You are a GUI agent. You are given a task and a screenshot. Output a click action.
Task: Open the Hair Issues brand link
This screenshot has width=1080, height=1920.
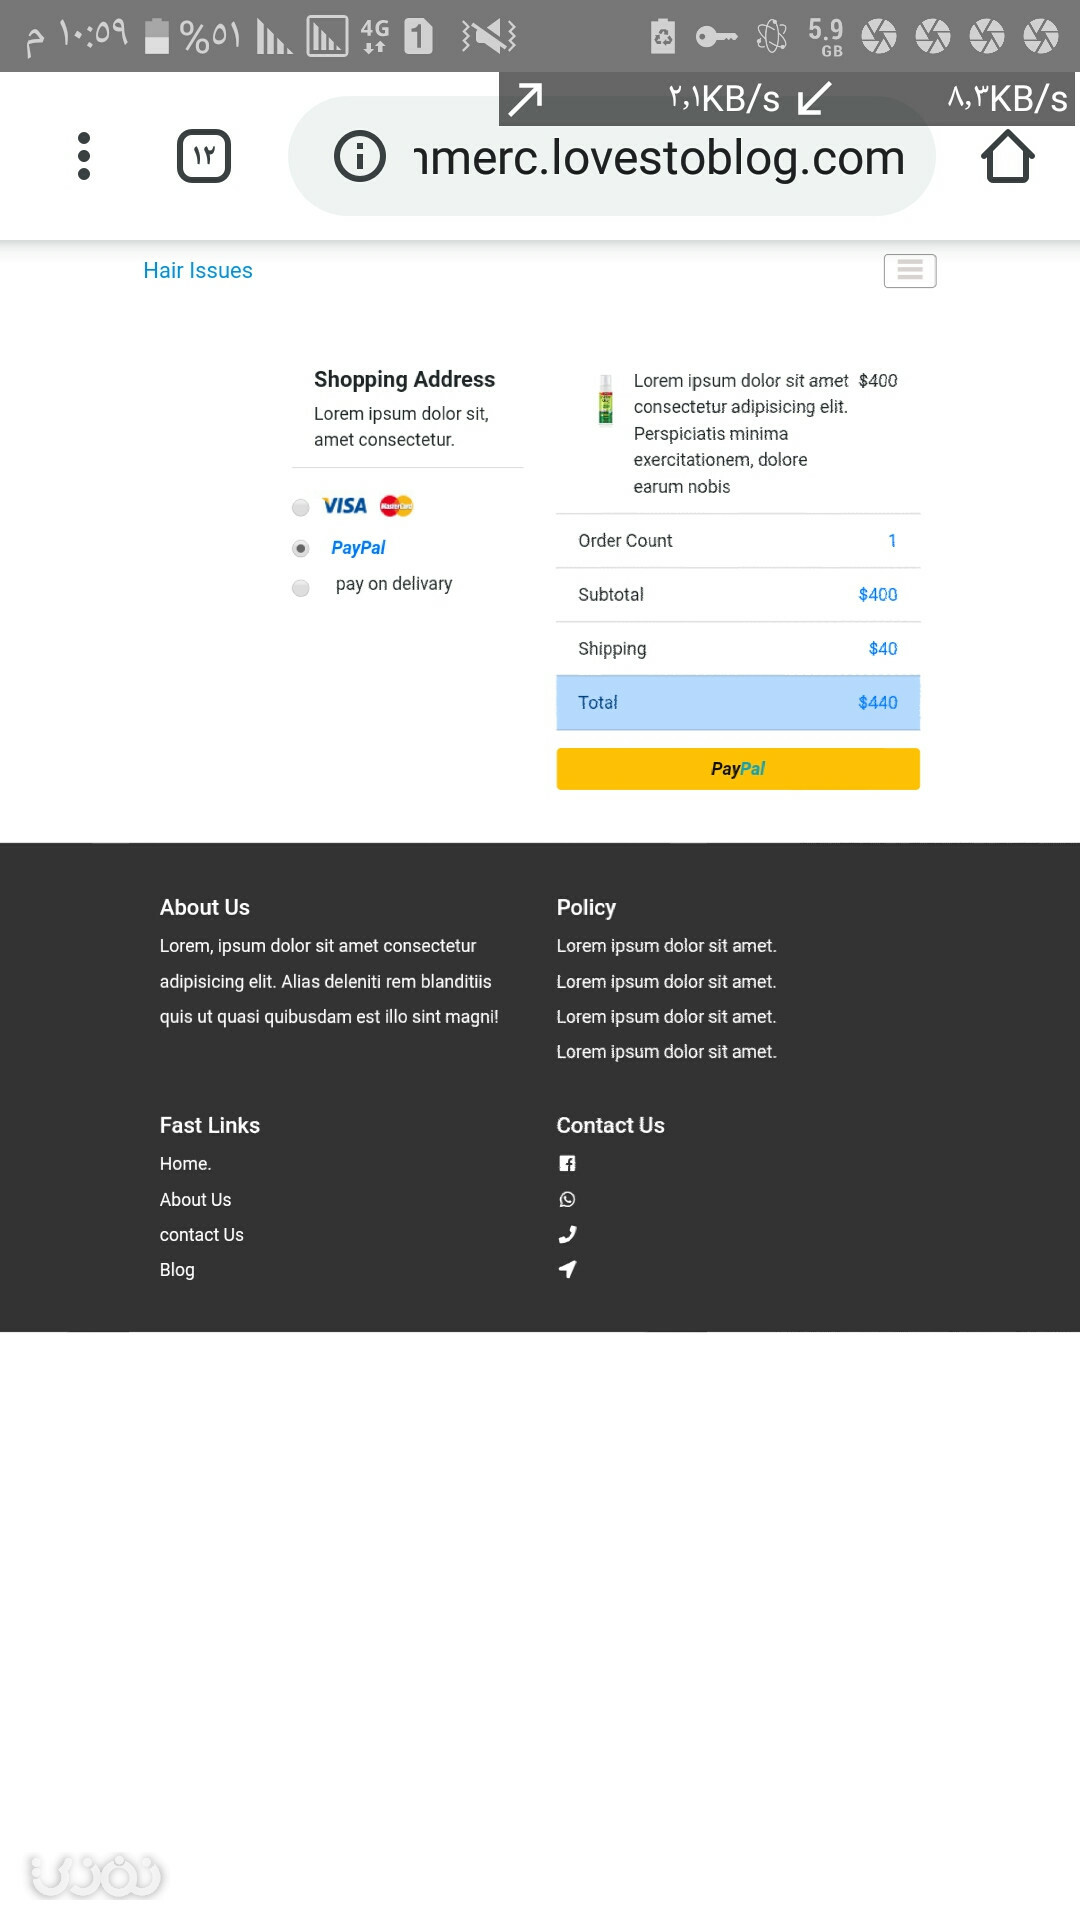(198, 271)
